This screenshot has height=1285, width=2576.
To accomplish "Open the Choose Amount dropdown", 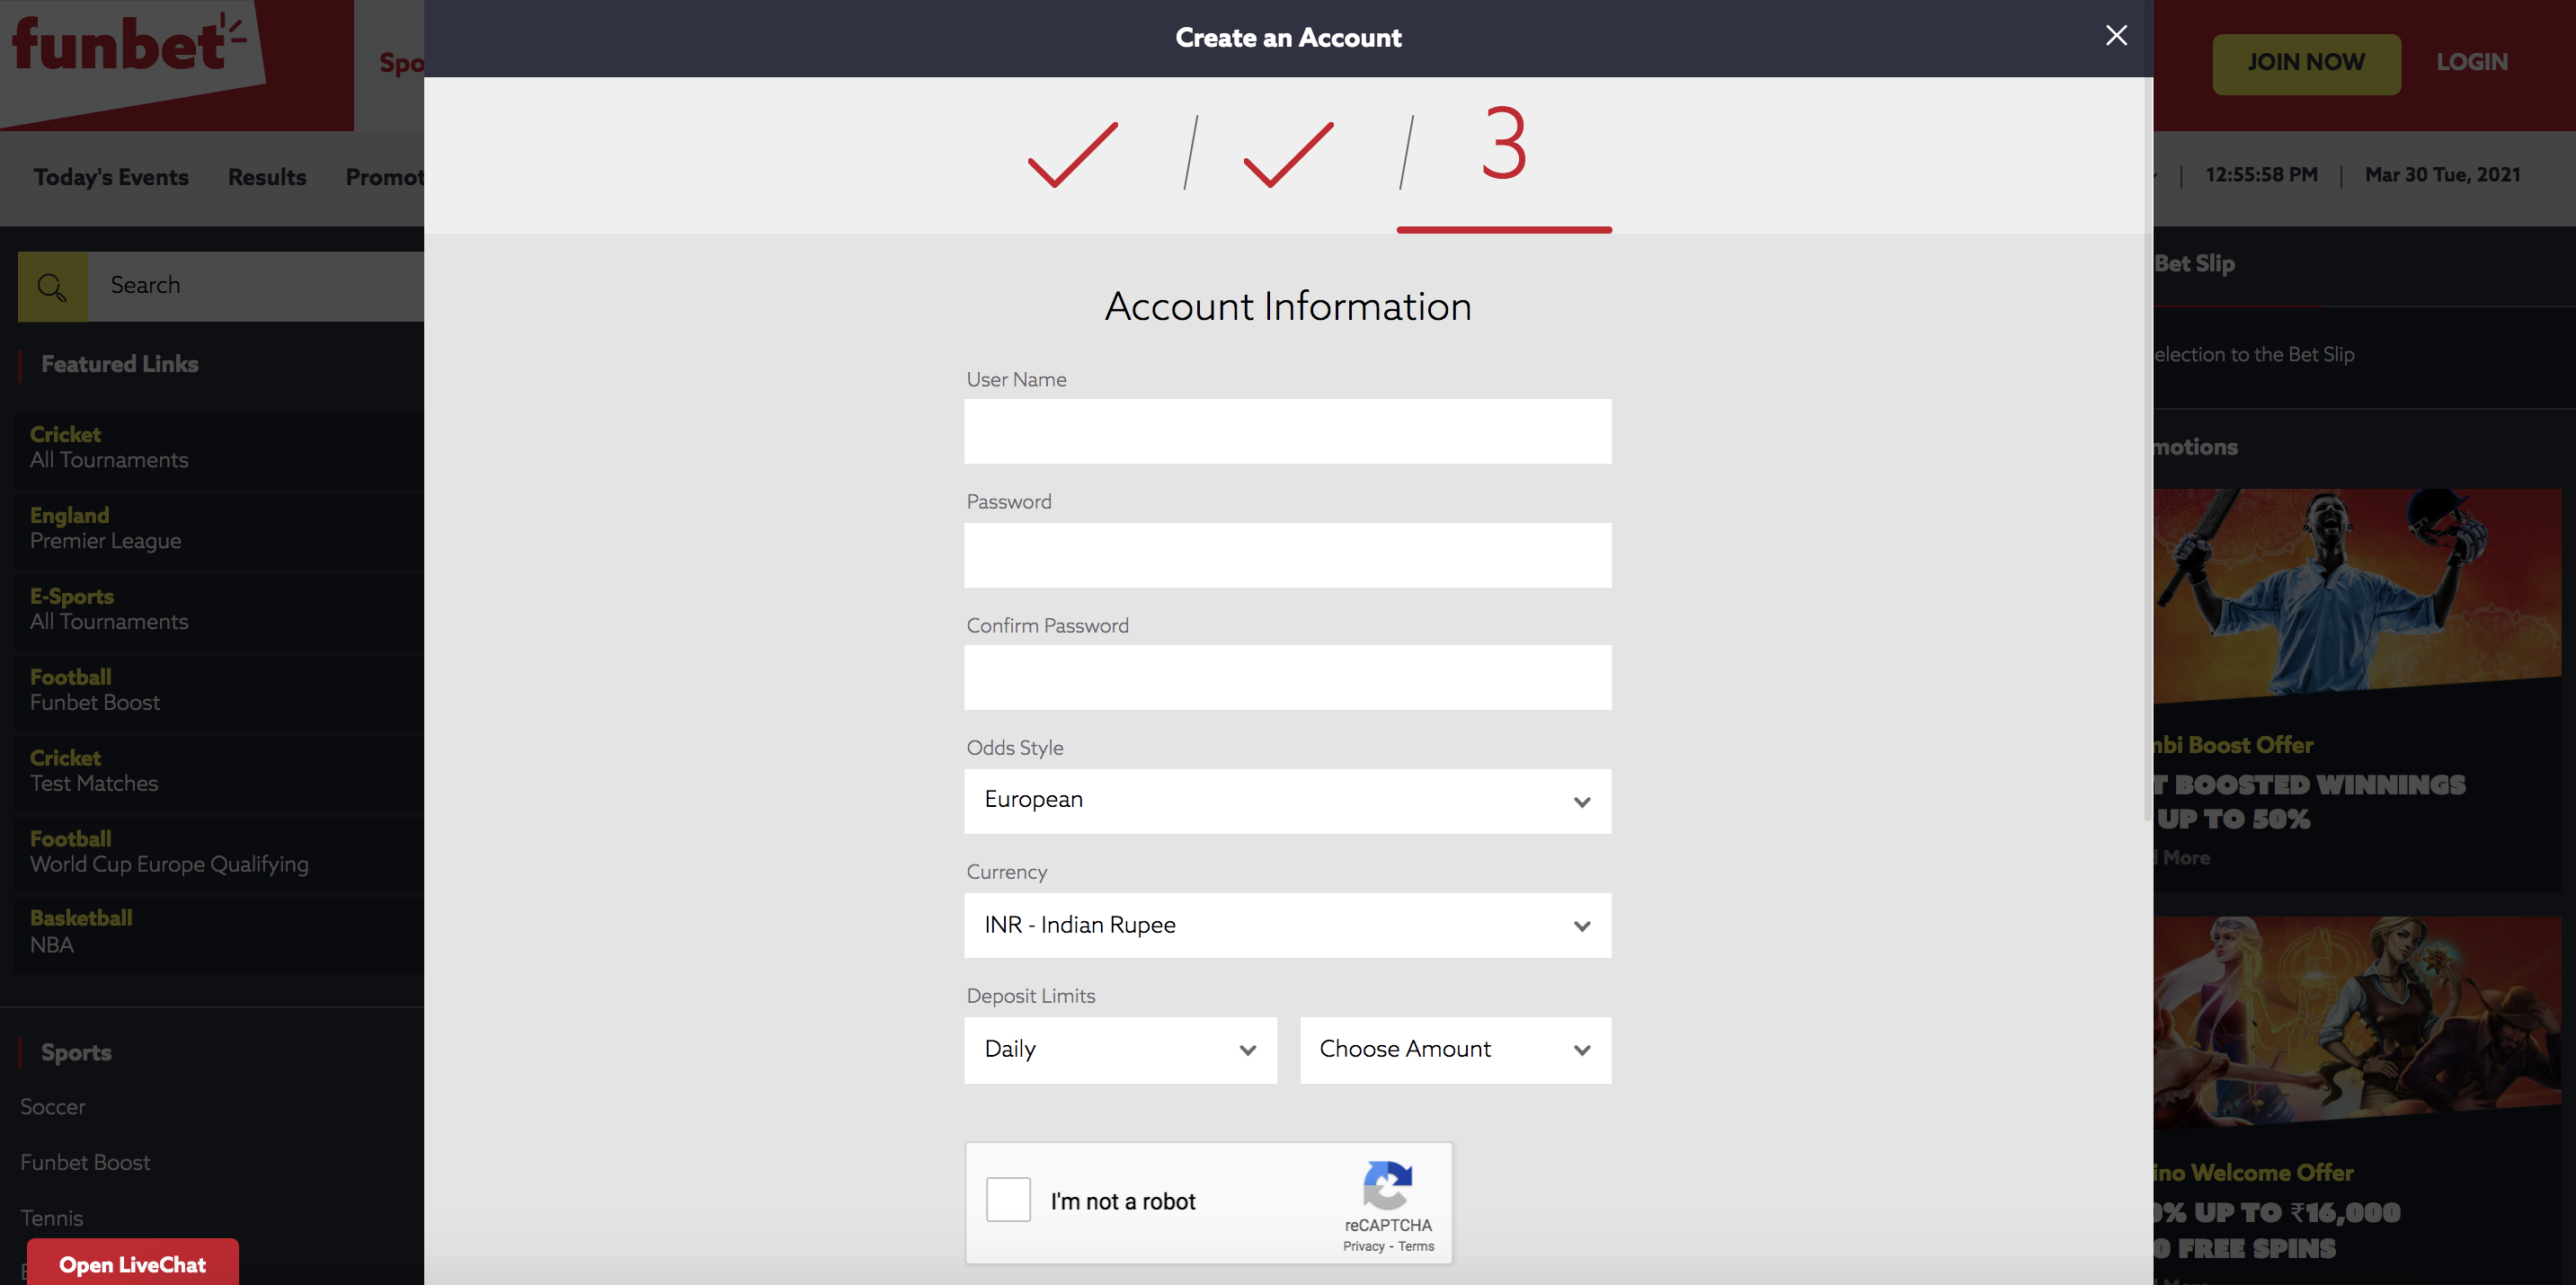I will (x=1455, y=1049).
